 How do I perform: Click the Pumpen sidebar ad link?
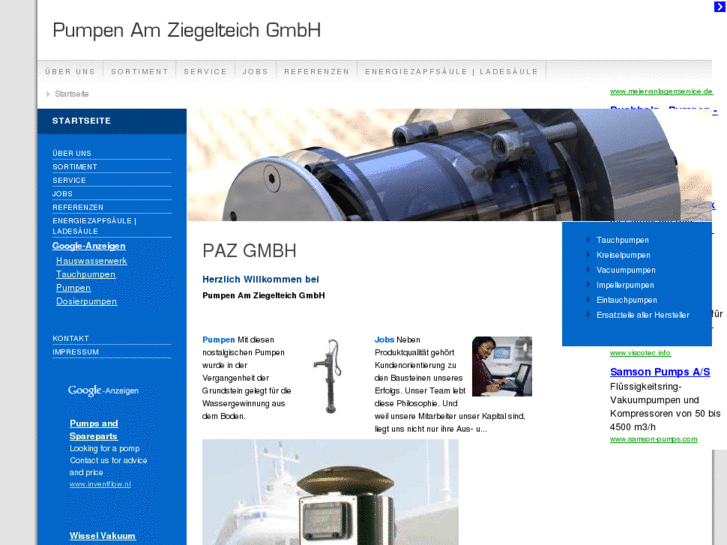73,288
